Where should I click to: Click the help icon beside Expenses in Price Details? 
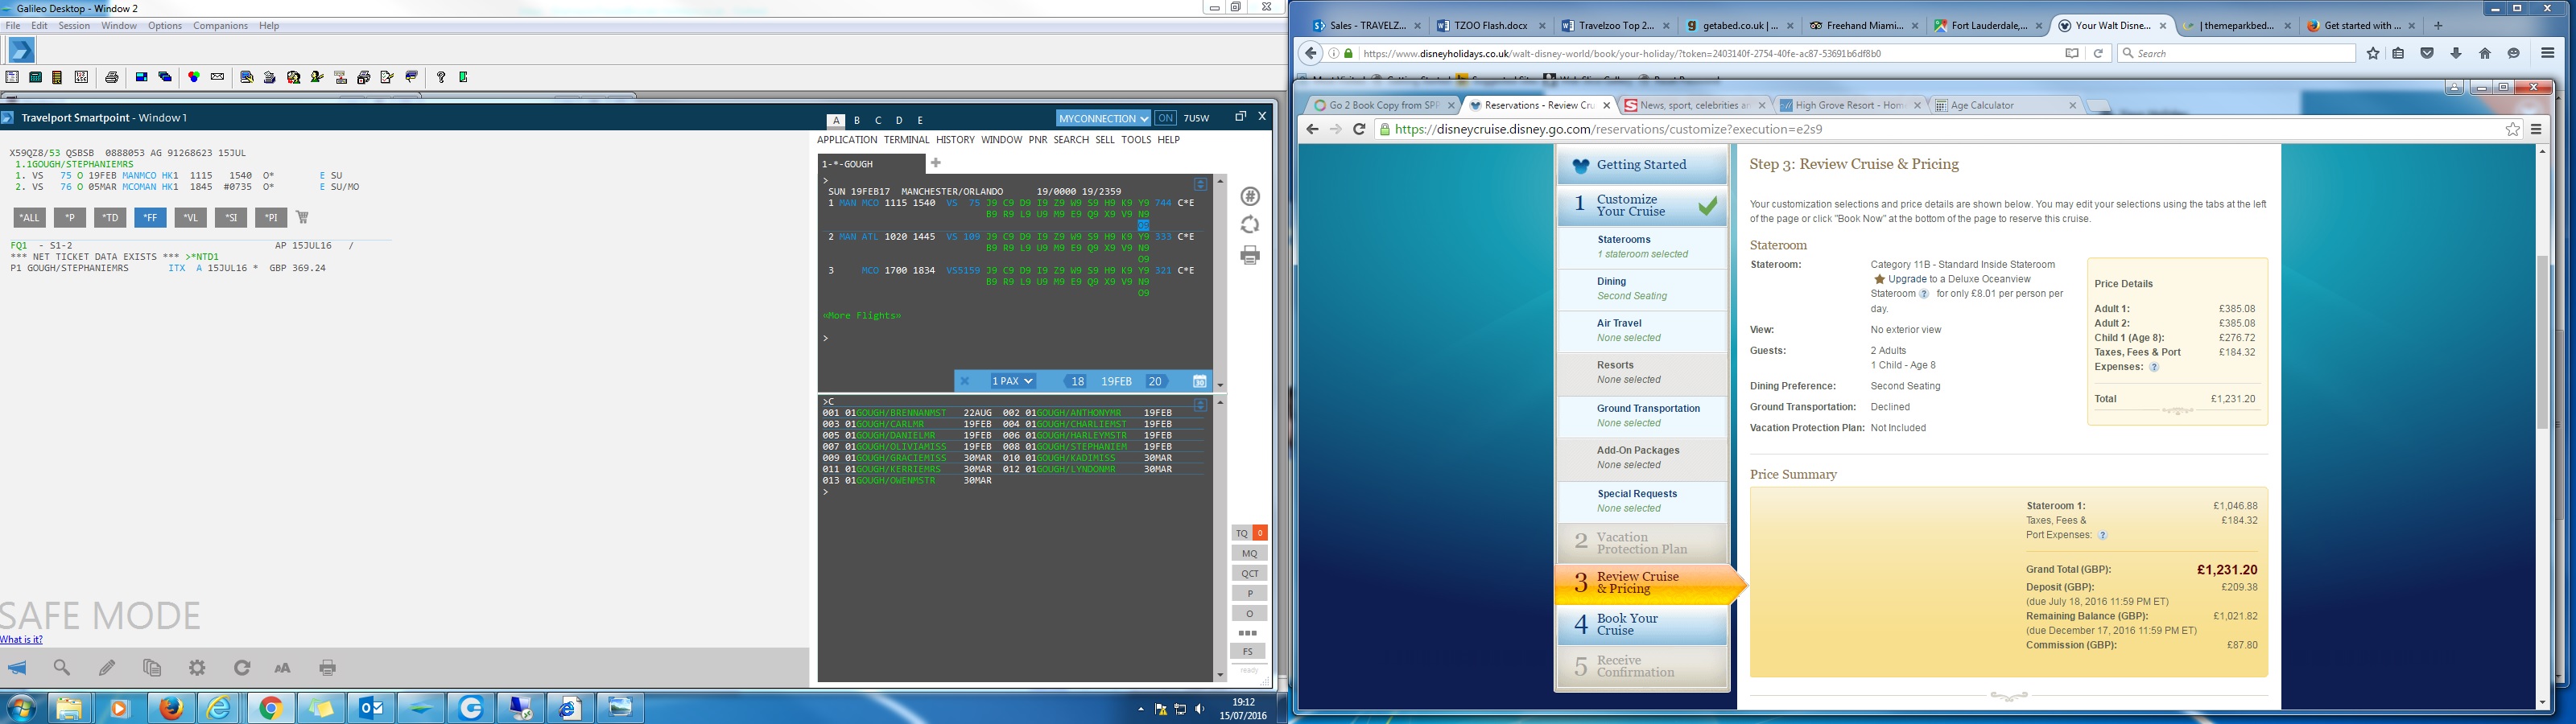point(2154,367)
